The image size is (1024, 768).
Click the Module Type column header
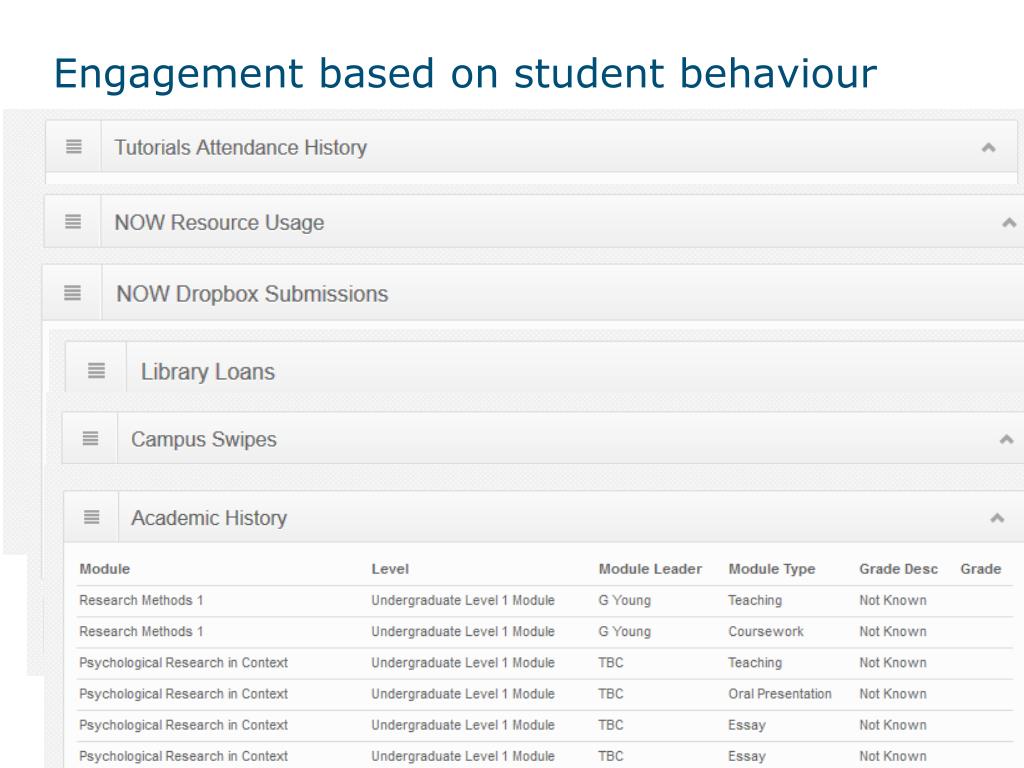pyautogui.click(x=772, y=569)
